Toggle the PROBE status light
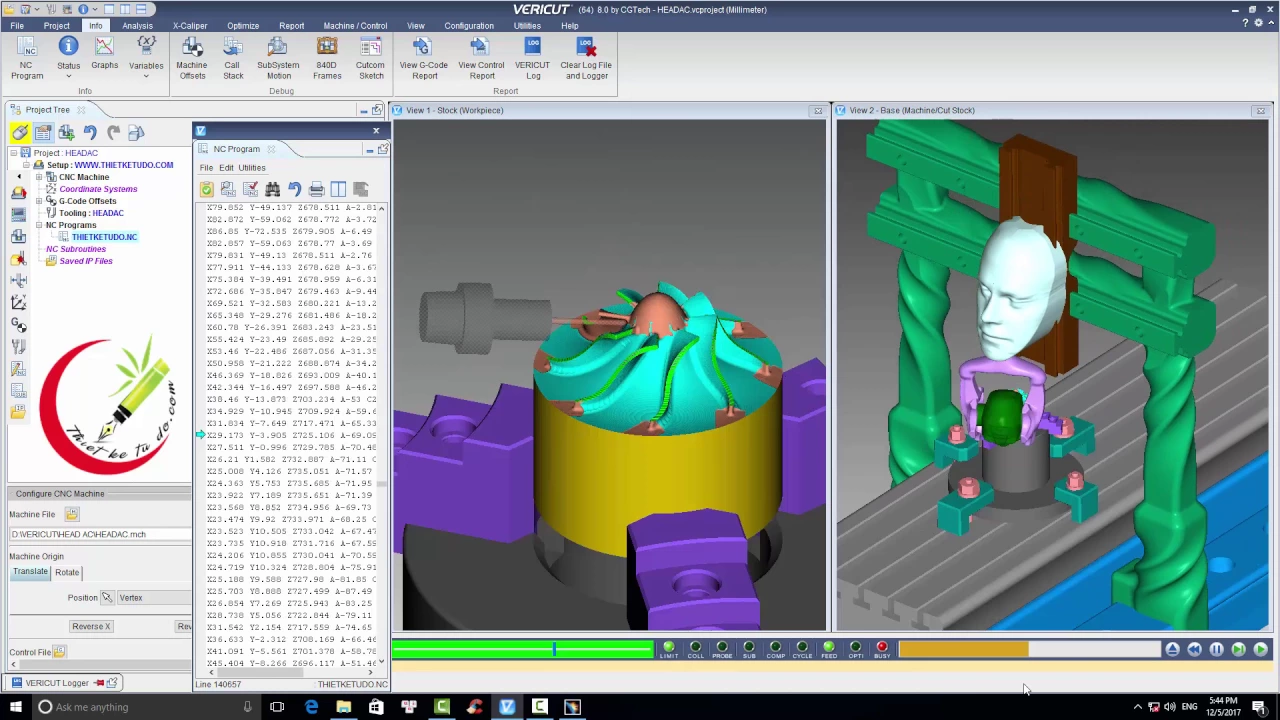The width and height of the screenshot is (1280, 720). tap(722, 650)
